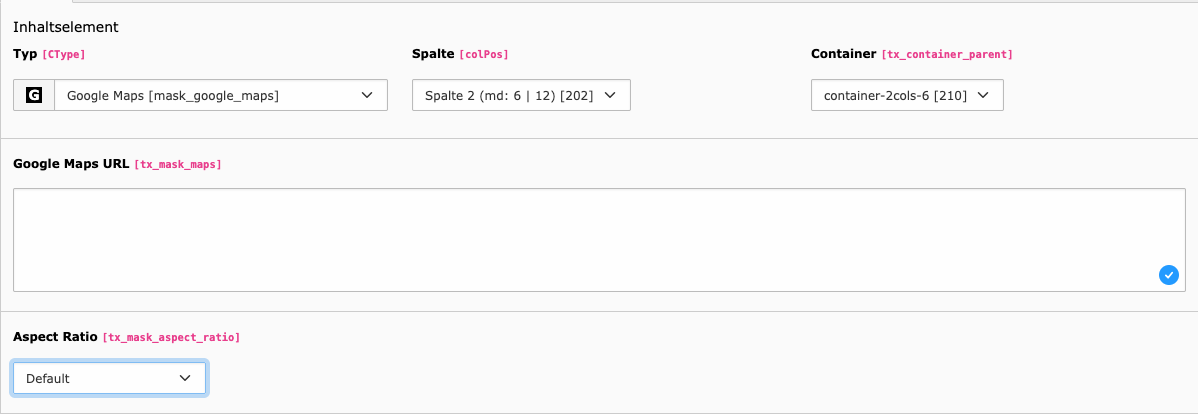The height and width of the screenshot is (414, 1198).
Task: Click the blue checkmark icon in the URL field
Action: [x=1168, y=274]
